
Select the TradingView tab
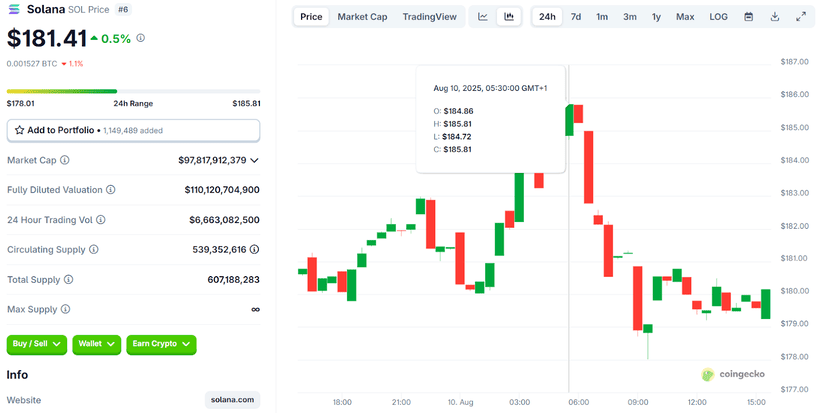click(429, 17)
